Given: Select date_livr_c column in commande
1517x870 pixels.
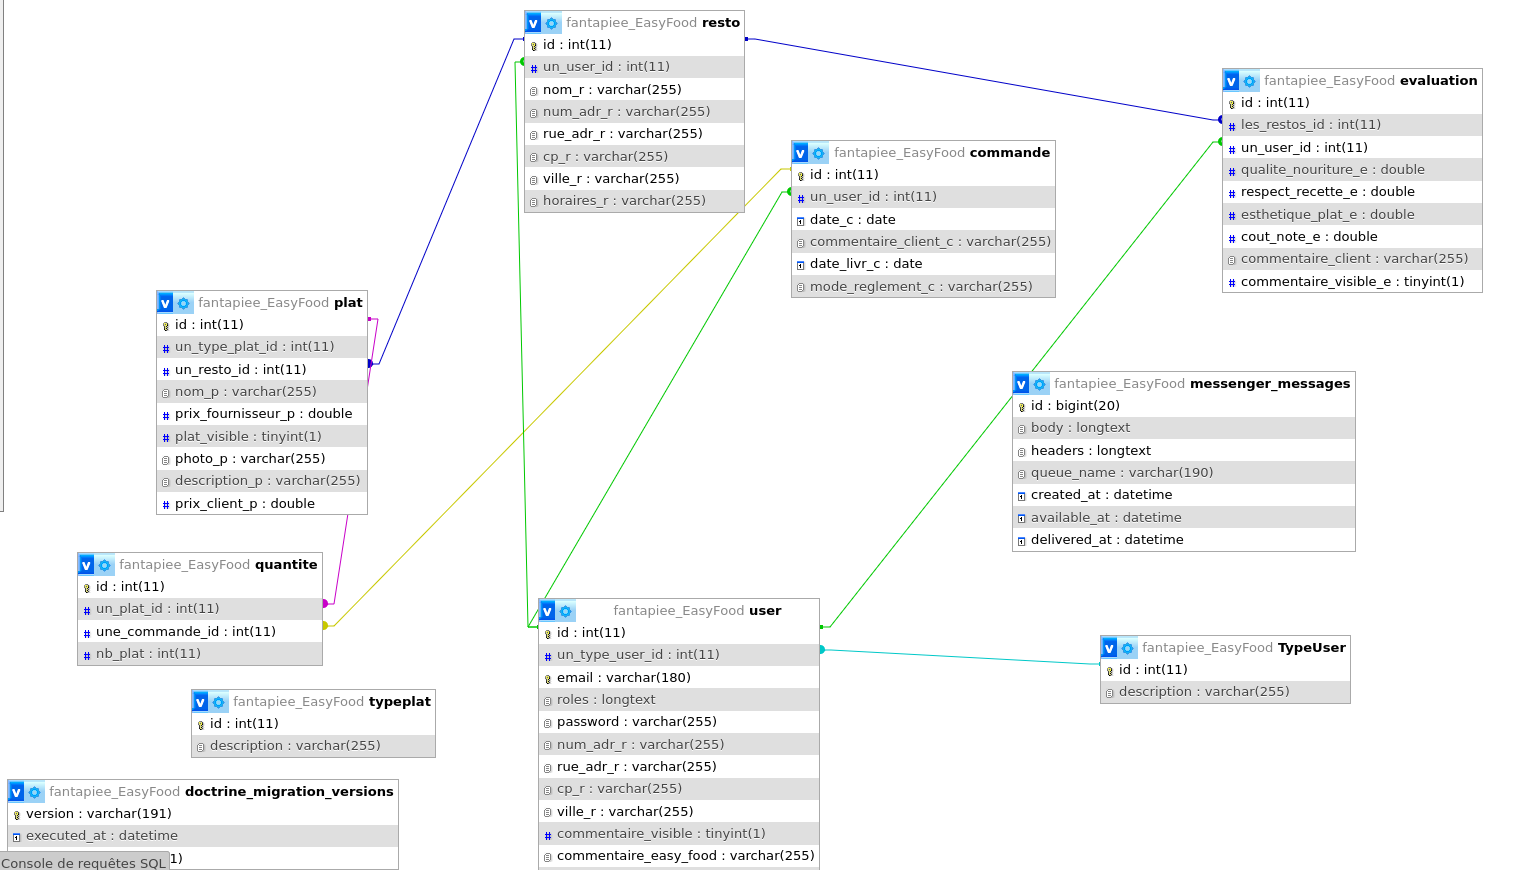Looking at the screenshot, I should coord(923,264).
